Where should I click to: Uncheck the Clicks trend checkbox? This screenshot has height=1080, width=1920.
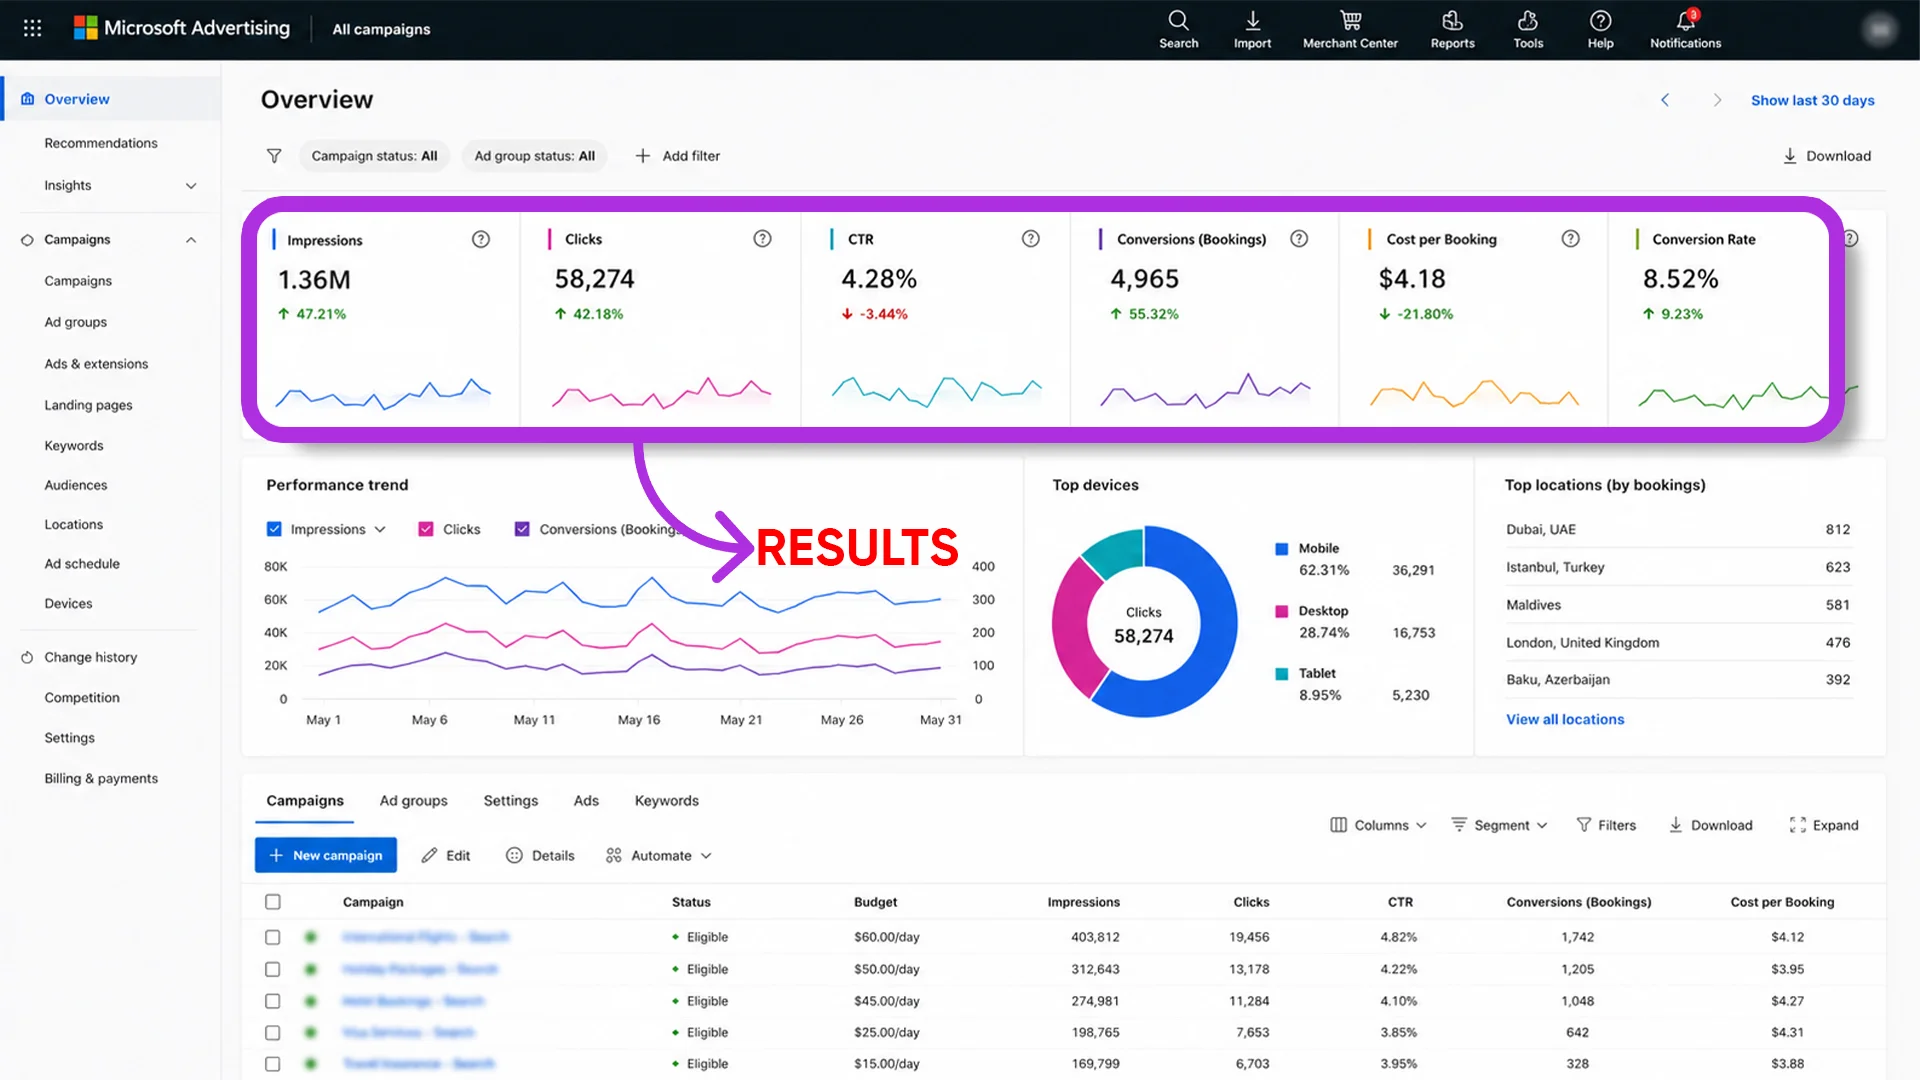tap(426, 529)
